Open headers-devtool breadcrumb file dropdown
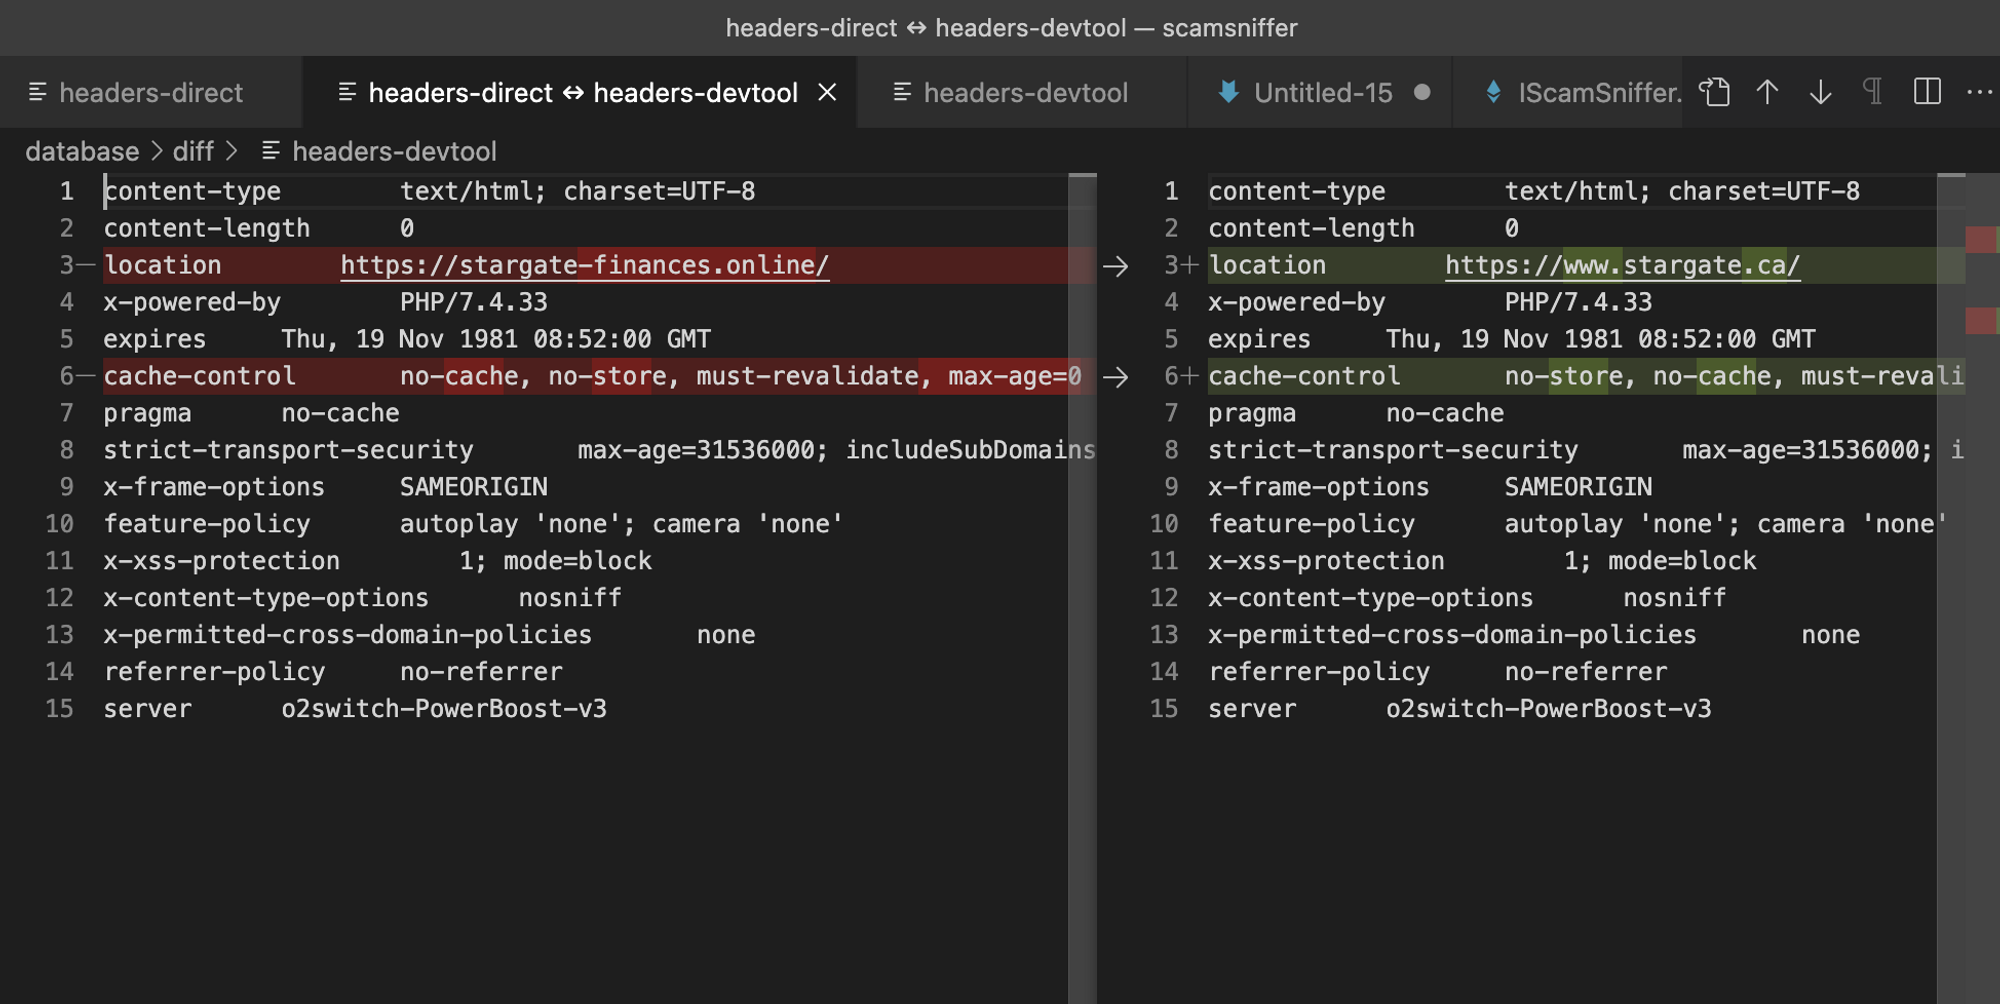 pos(393,151)
